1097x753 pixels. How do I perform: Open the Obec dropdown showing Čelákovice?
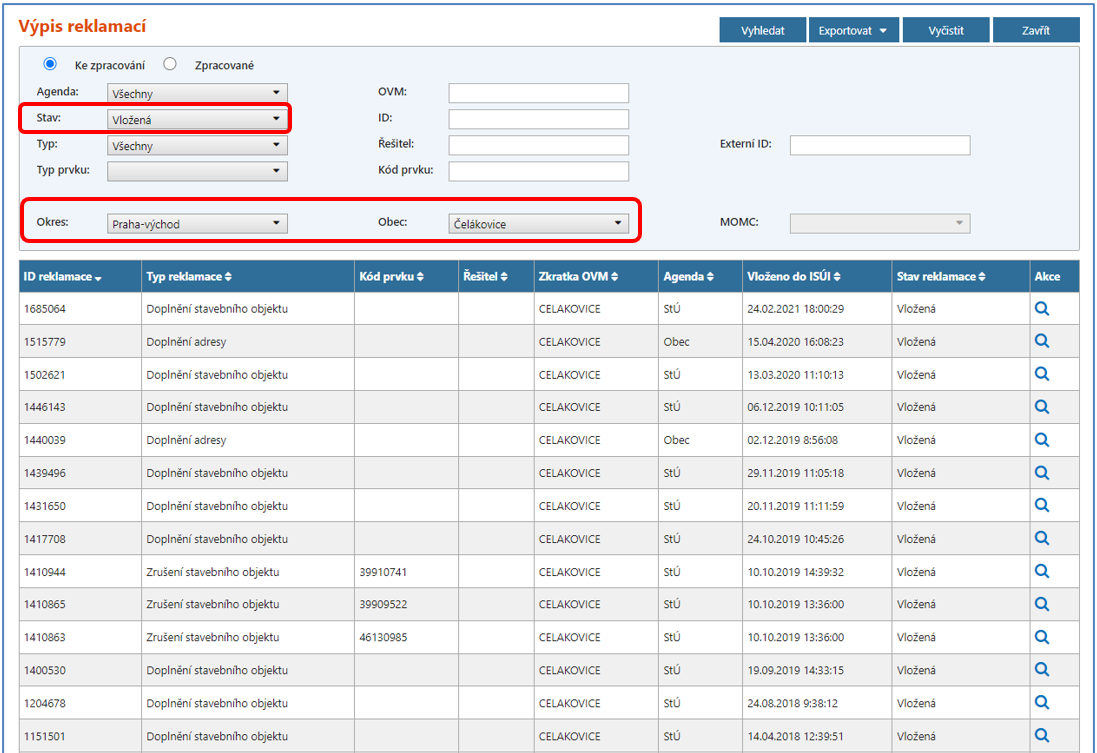(538, 224)
